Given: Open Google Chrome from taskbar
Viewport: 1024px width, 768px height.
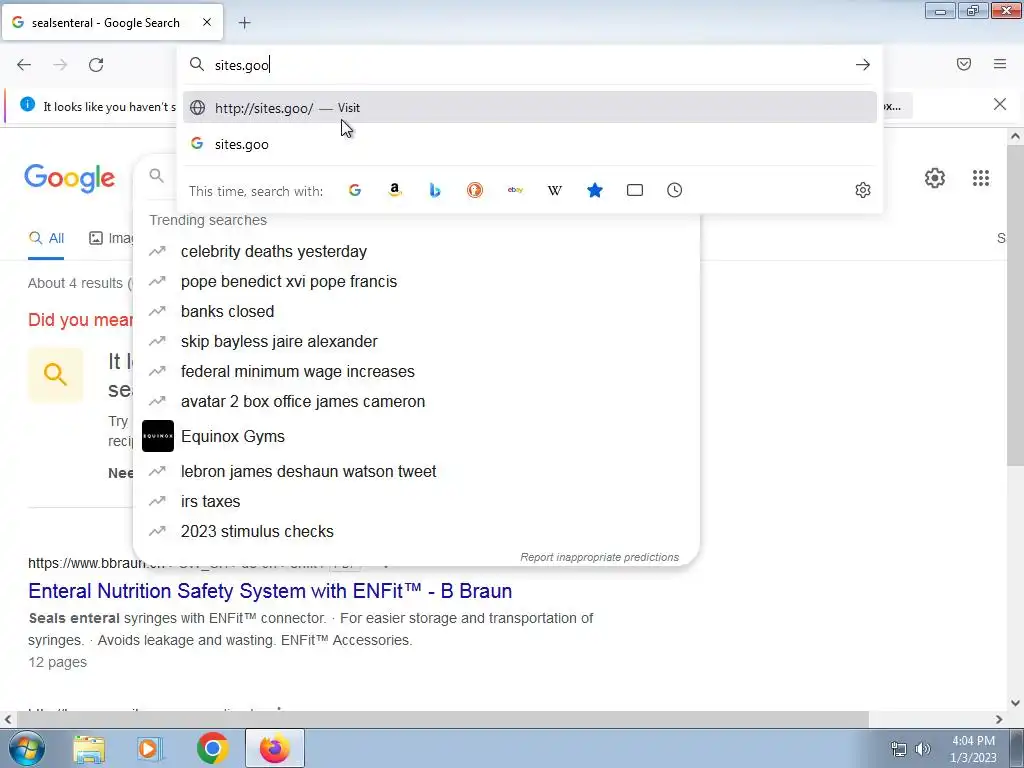Looking at the screenshot, I should coord(212,748).
